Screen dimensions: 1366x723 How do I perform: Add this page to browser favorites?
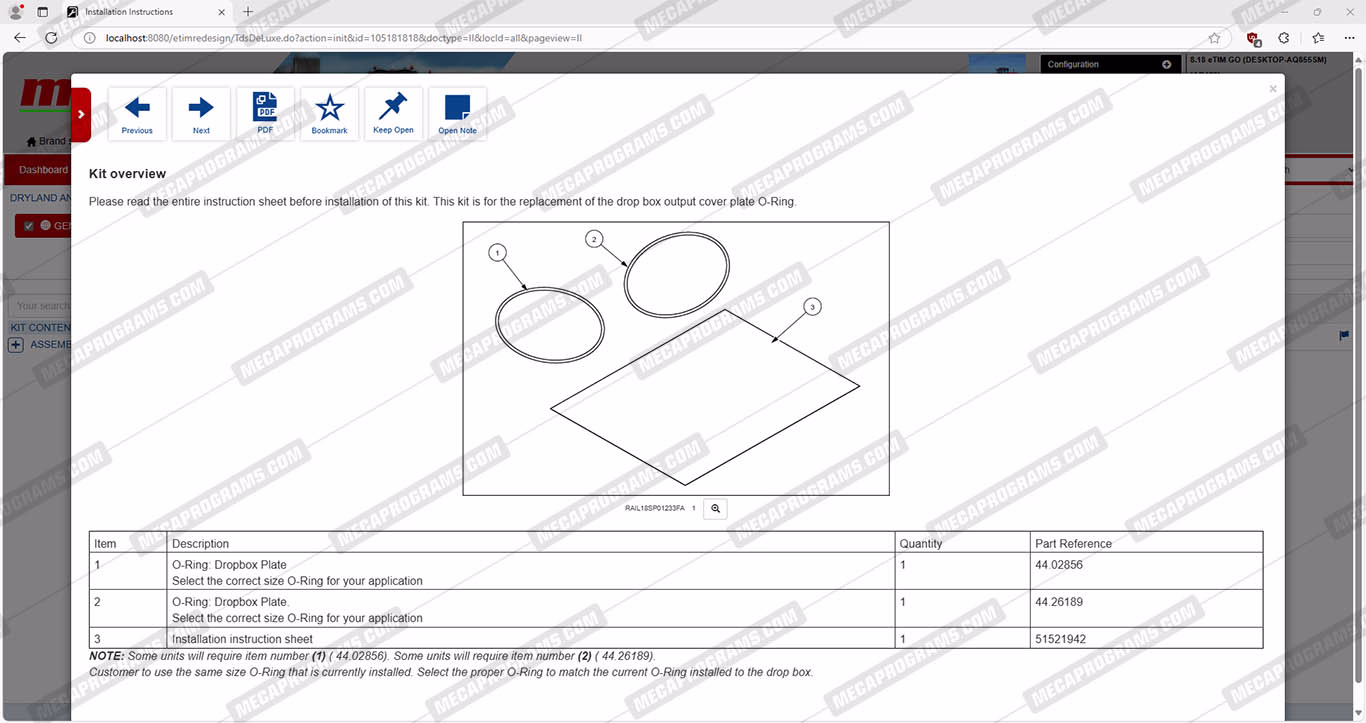(1214, 38)
